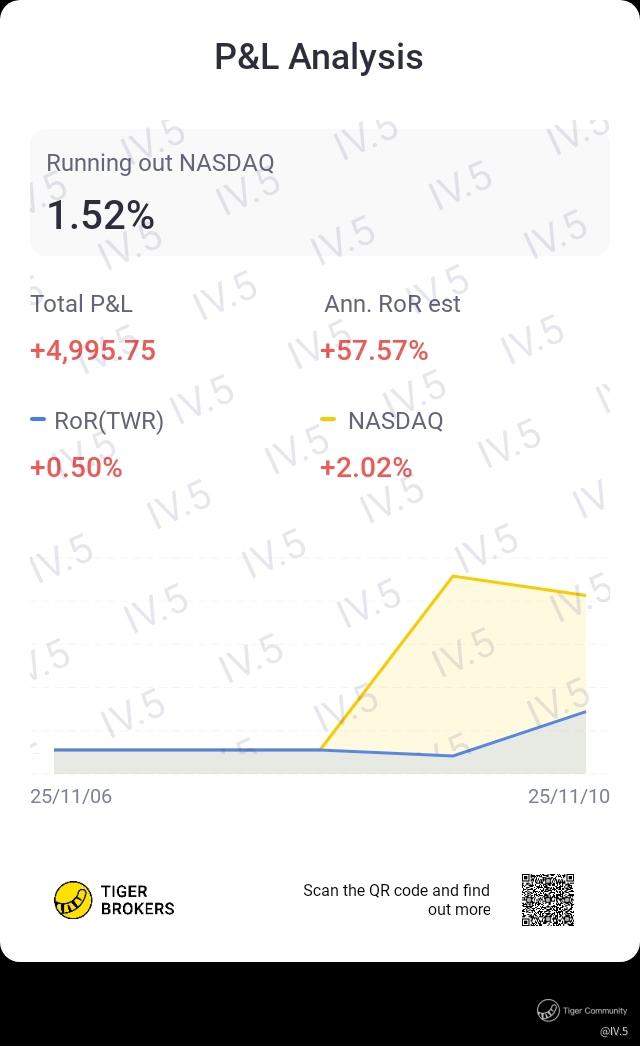The image size is (640, 1046).
Task: Click the +57.57% annualized return value
Action: point(374,350)
